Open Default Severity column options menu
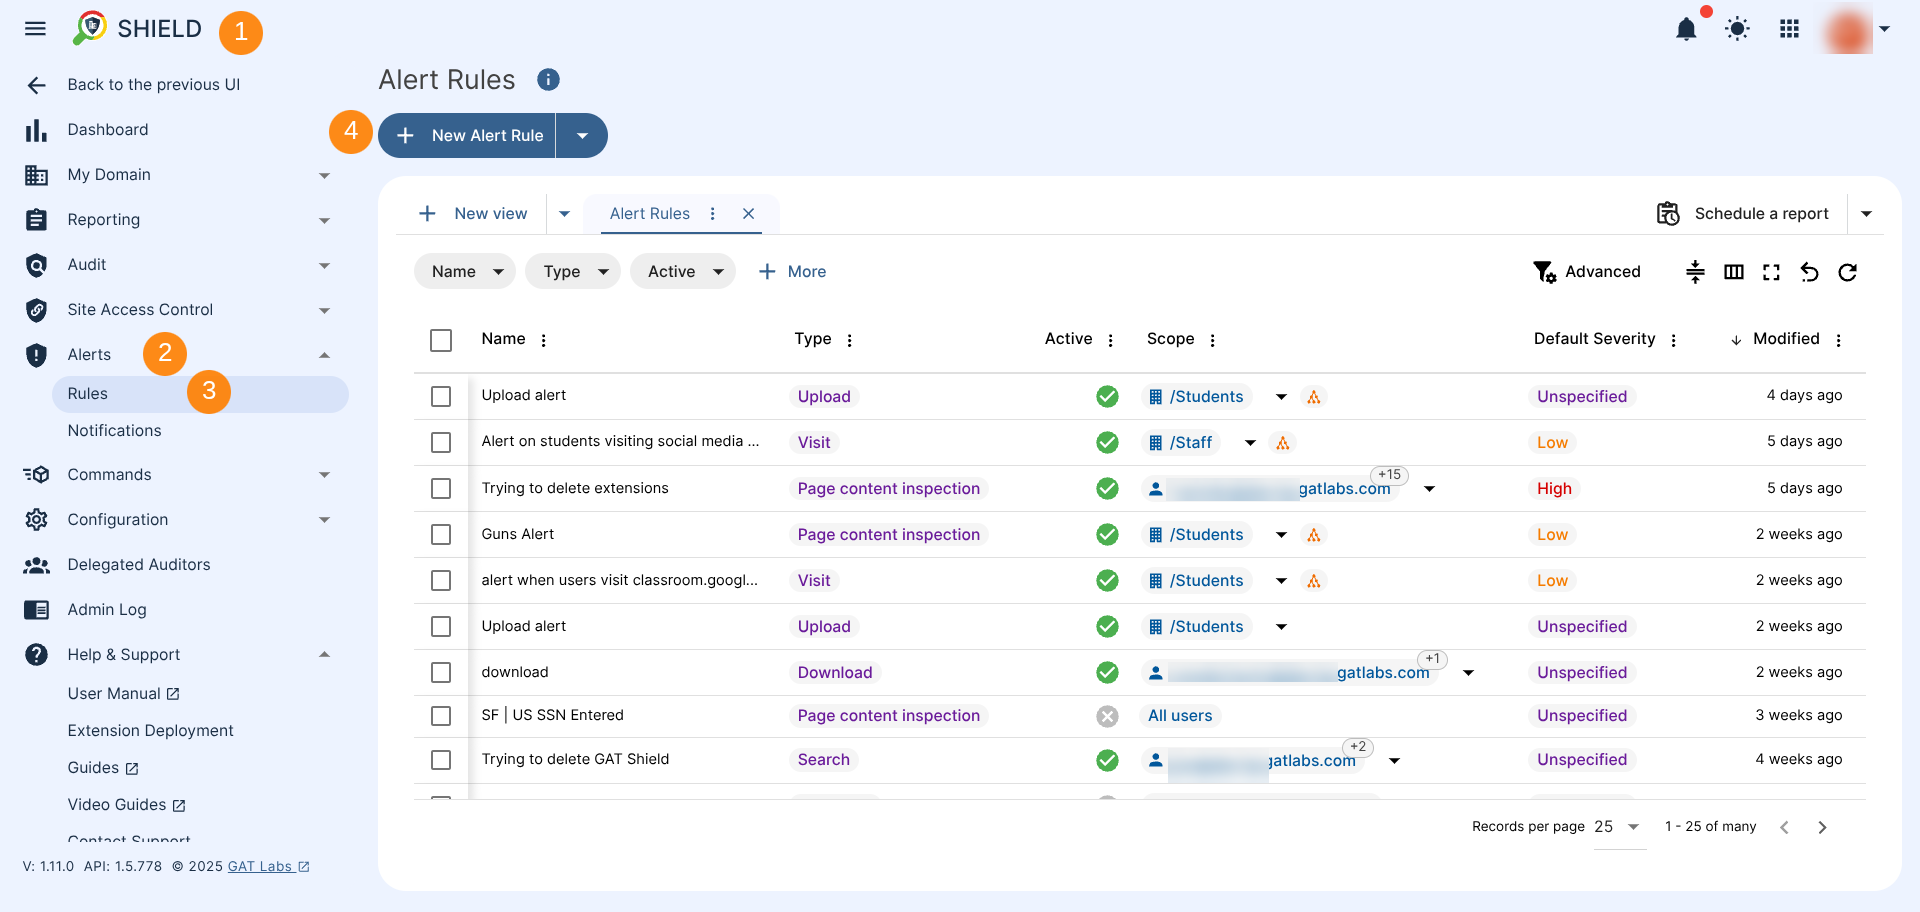This screenshot has width=1920, height=912. tap(1674, 340)
